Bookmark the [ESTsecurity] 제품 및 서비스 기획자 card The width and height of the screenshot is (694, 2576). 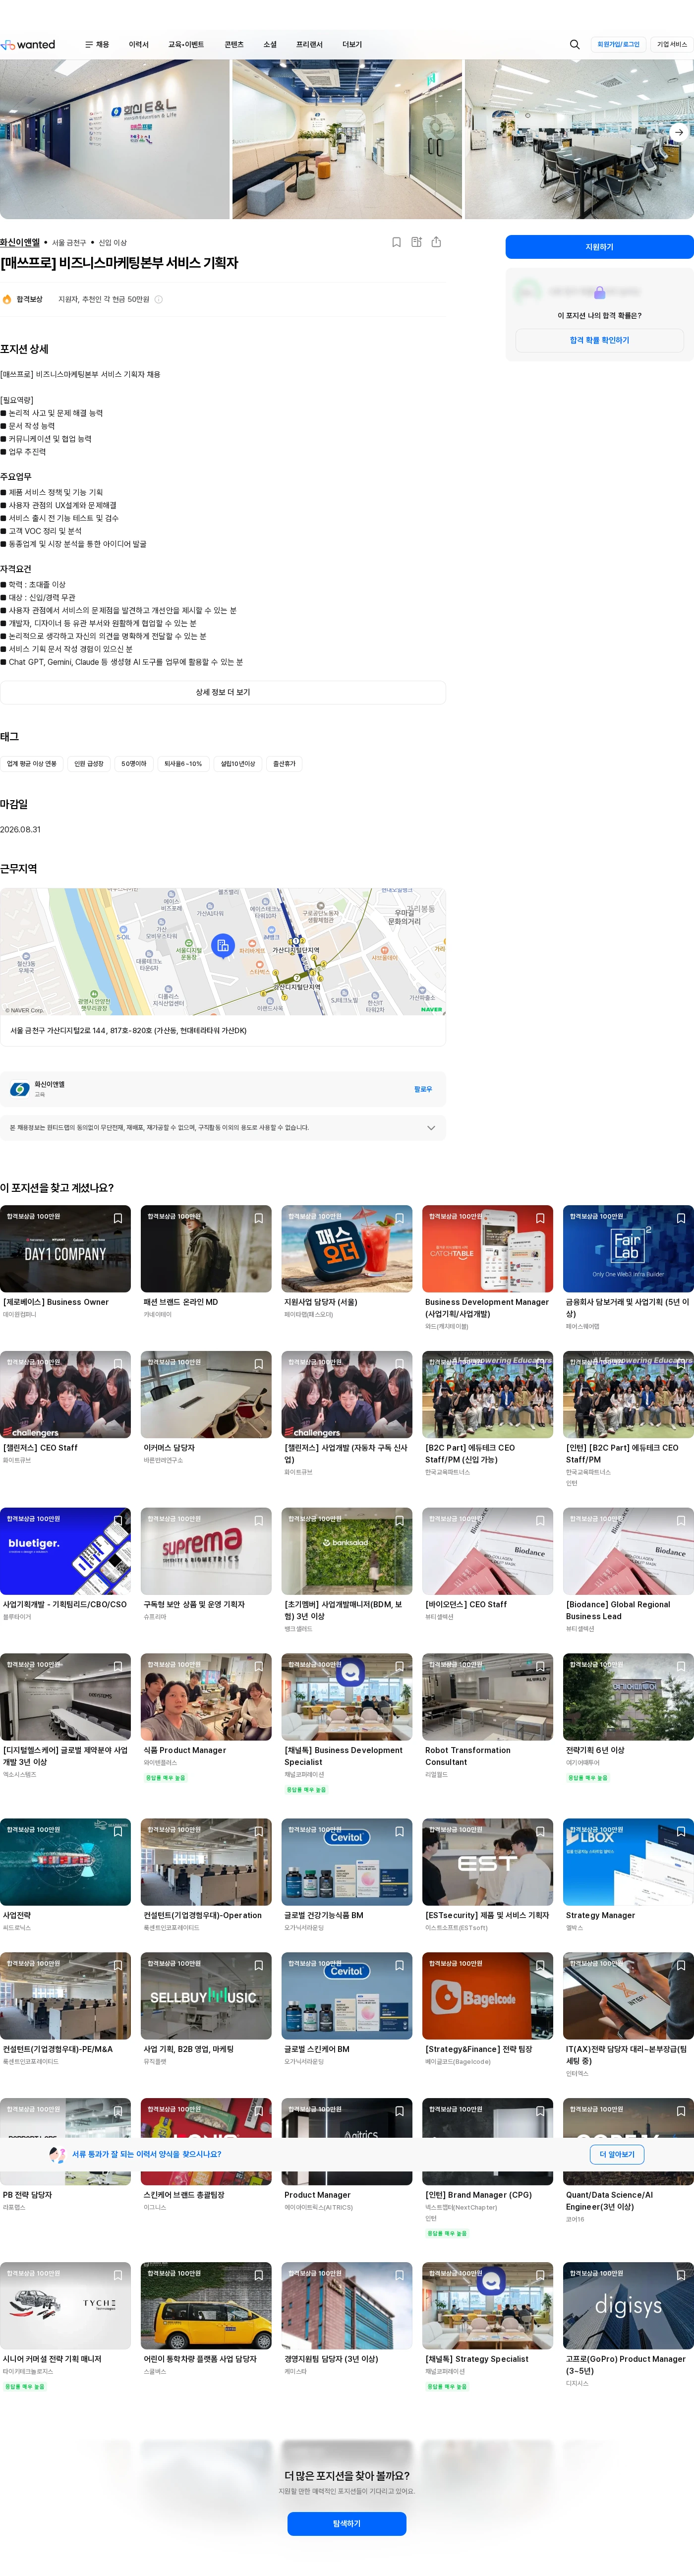[x=541, y=1832]
